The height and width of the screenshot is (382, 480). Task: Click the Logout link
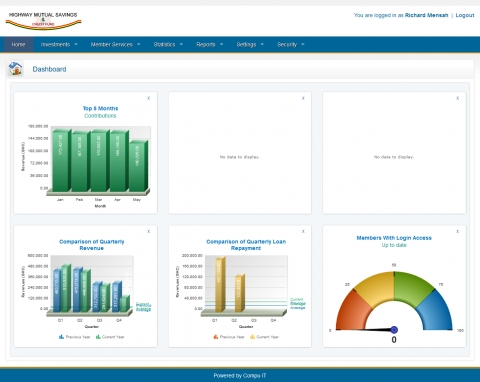[x=465, y=15]
